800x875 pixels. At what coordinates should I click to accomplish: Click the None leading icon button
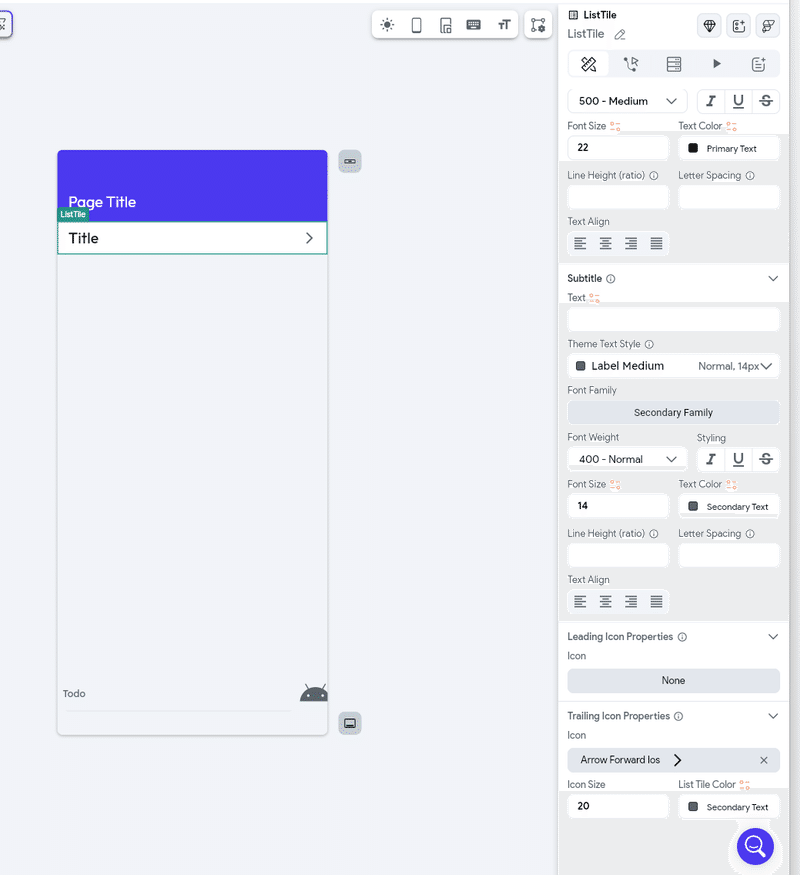click(673, 680)
